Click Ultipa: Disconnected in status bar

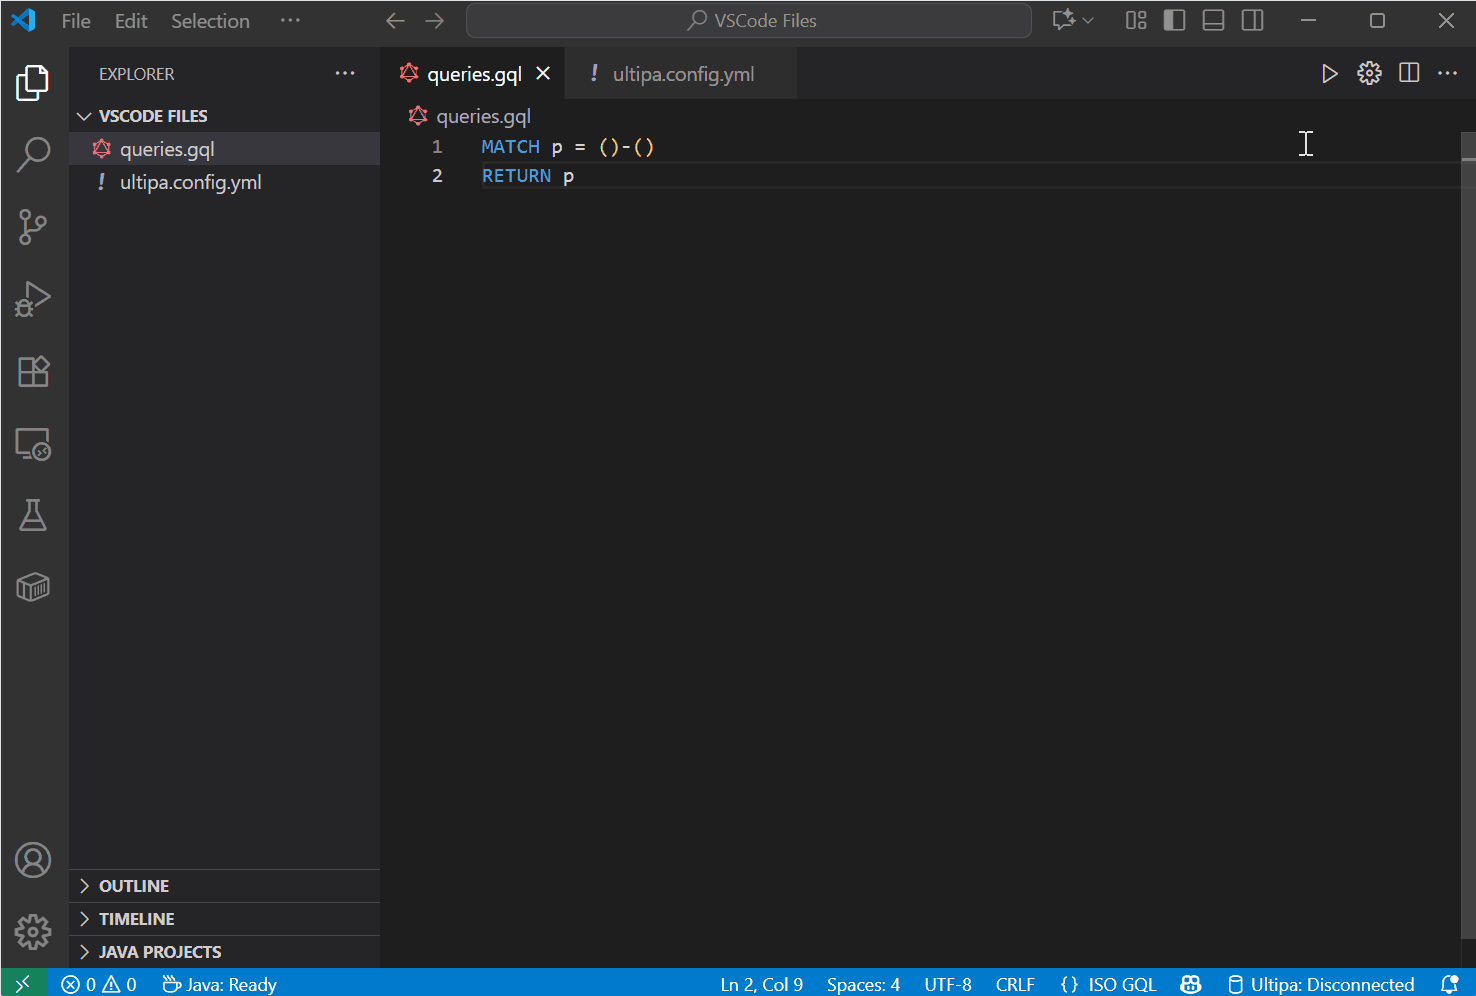(x=1321, y=984)
